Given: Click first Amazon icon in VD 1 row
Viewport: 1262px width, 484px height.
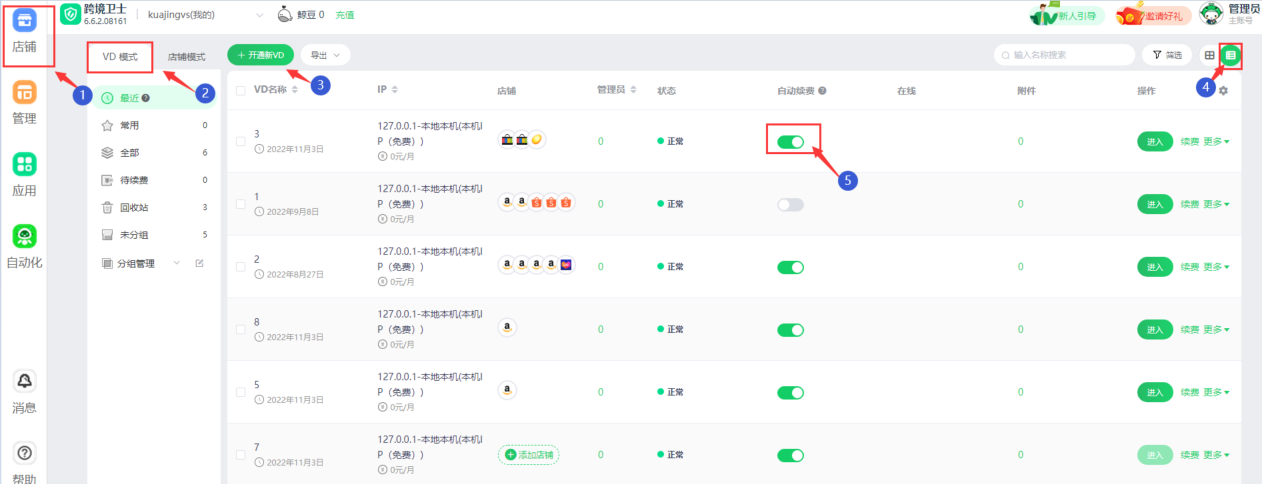Looking at the screenshot, I should point(508,203).
